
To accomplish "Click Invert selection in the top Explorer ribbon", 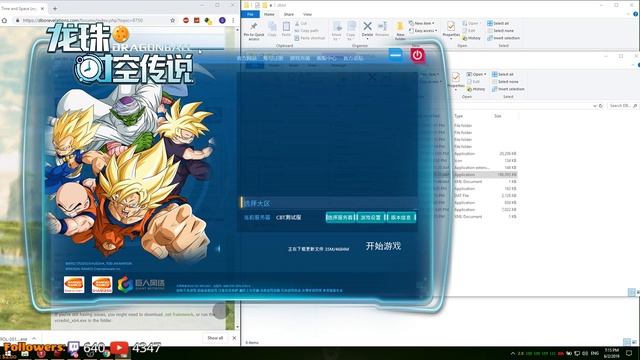I will [504, 38].
